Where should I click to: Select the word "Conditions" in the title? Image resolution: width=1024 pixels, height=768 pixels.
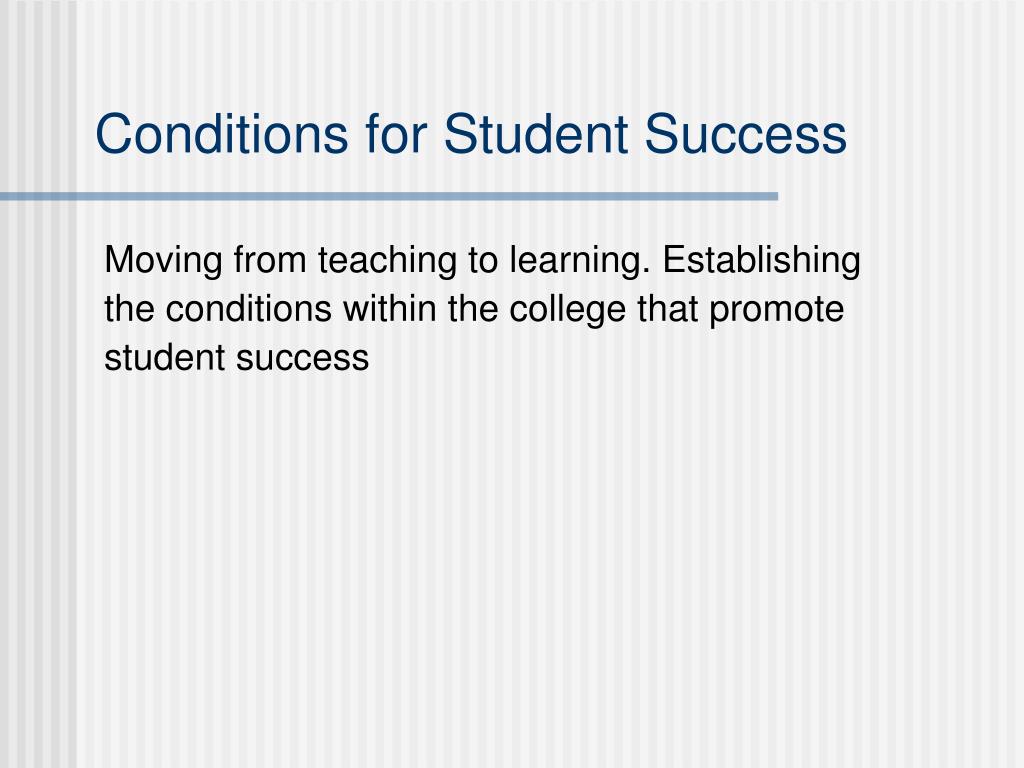point(221,134)
